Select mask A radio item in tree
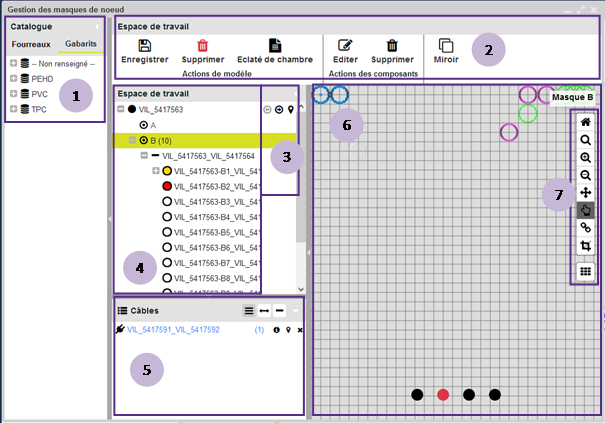Image resolution: width=605 pixels, height=423 pixels. point(144,125)
